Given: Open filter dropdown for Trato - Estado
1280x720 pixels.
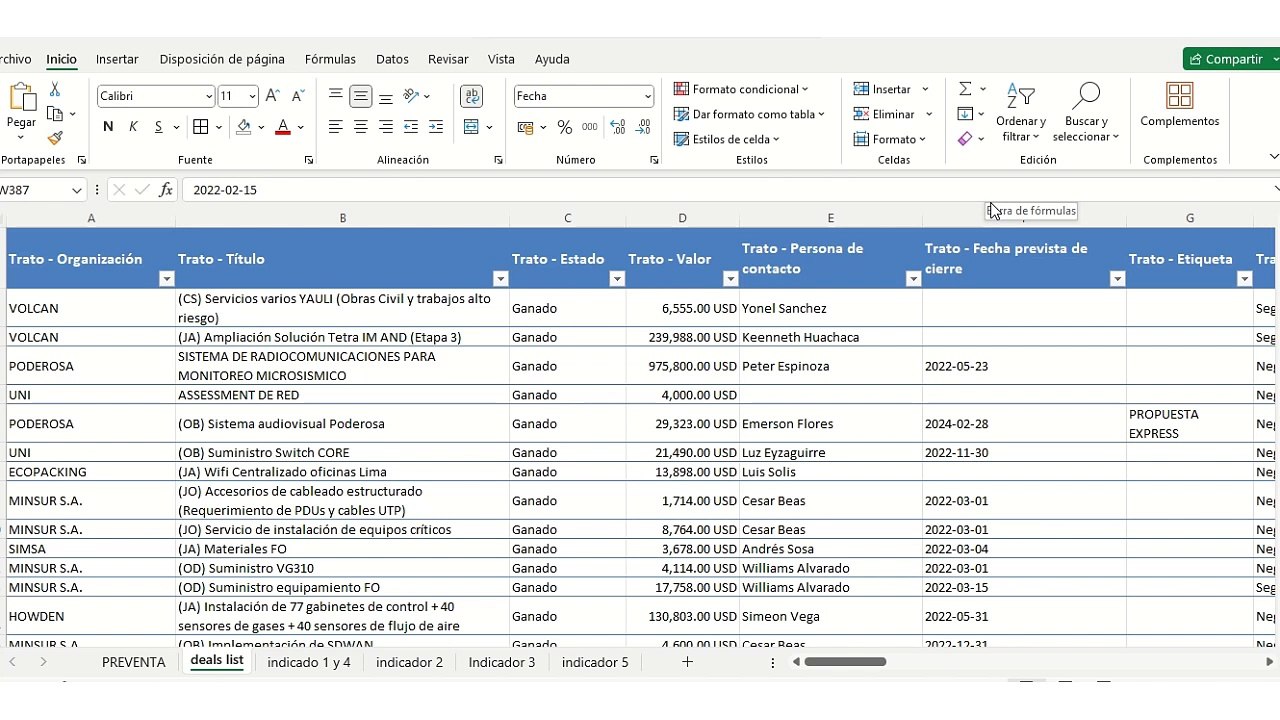Looking at the screenshot, I should point(617,279).
